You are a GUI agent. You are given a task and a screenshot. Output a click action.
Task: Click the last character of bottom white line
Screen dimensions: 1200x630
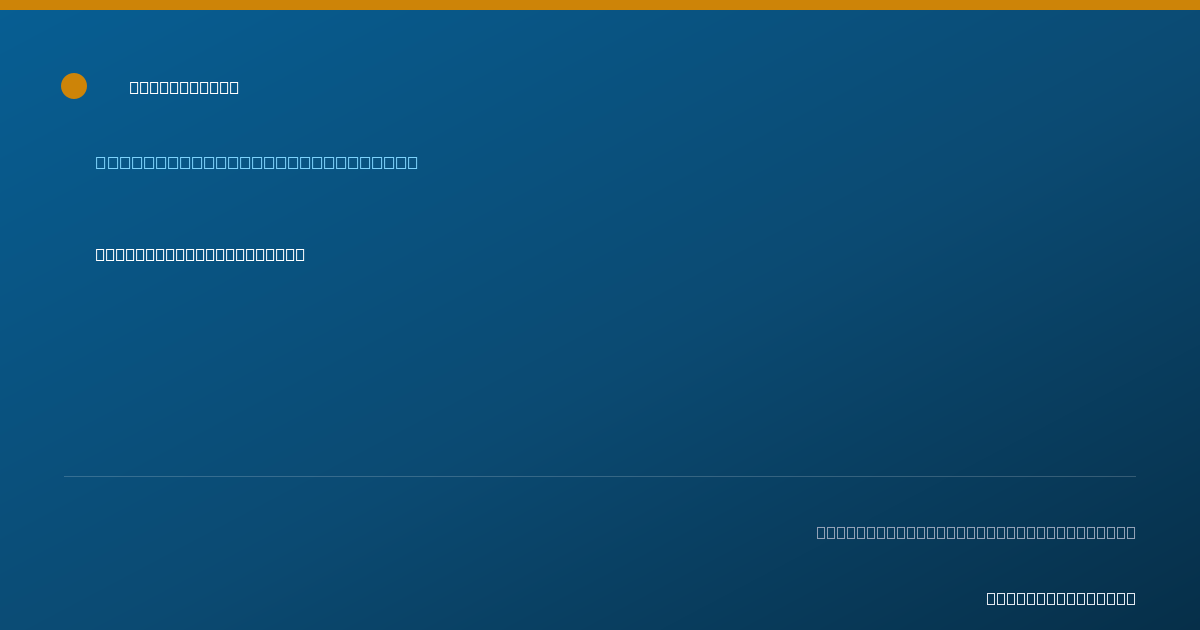point(1130,598)
